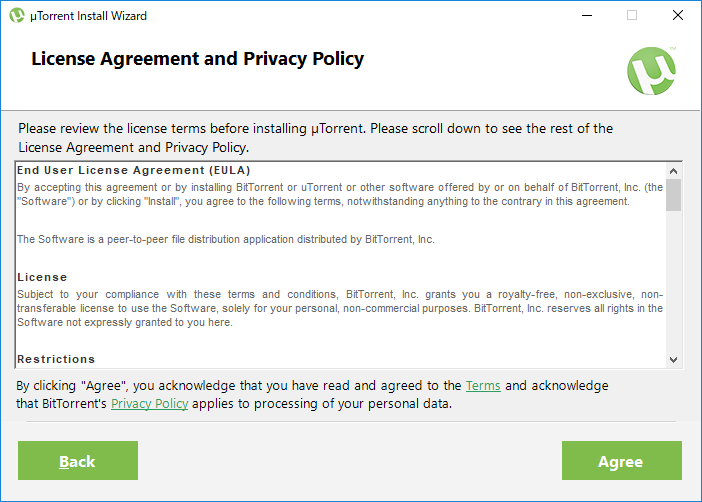Open the Privacy Policy link
The height and width of the screenshot is (502, 702).
(150, 403)
